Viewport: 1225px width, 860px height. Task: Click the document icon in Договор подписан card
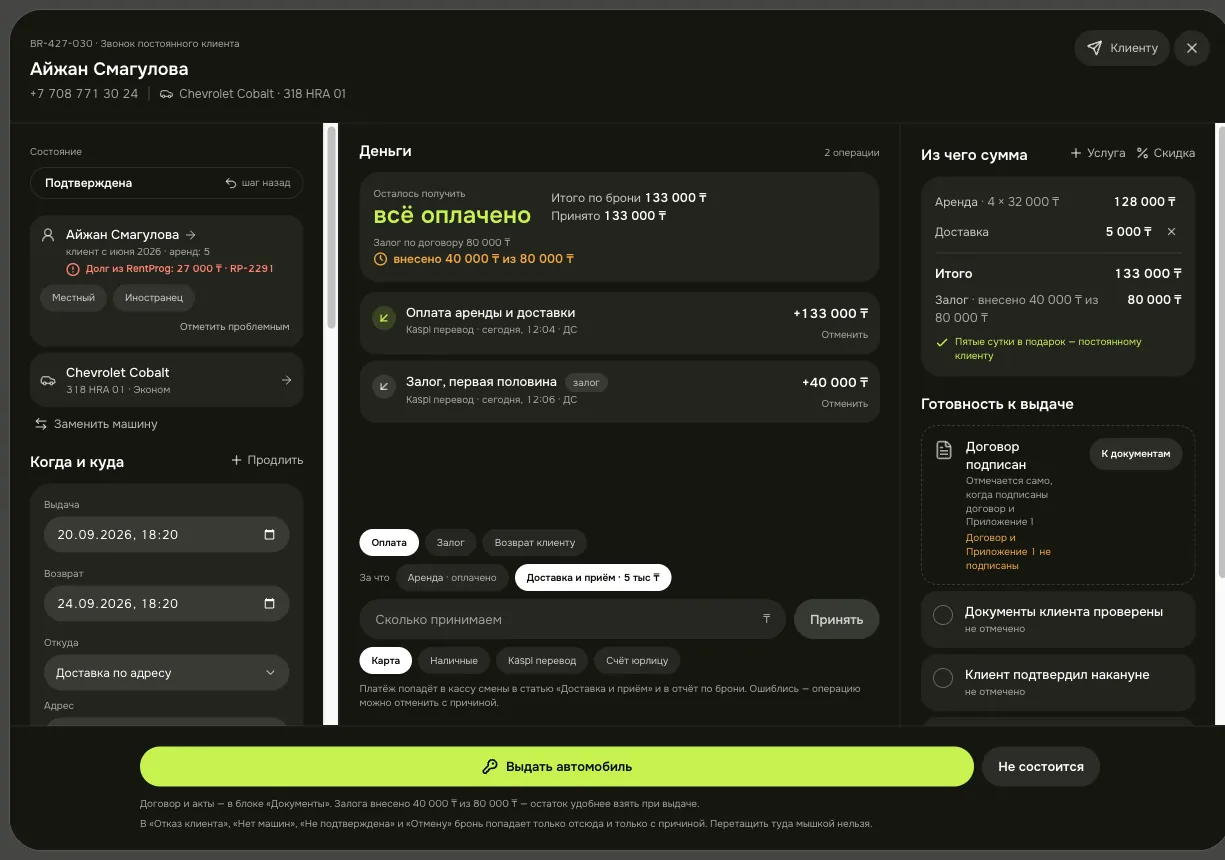point(943,450)
